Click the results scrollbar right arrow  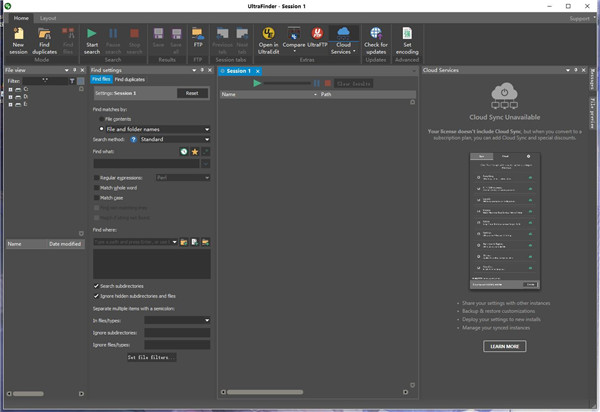tap(405, 392)
